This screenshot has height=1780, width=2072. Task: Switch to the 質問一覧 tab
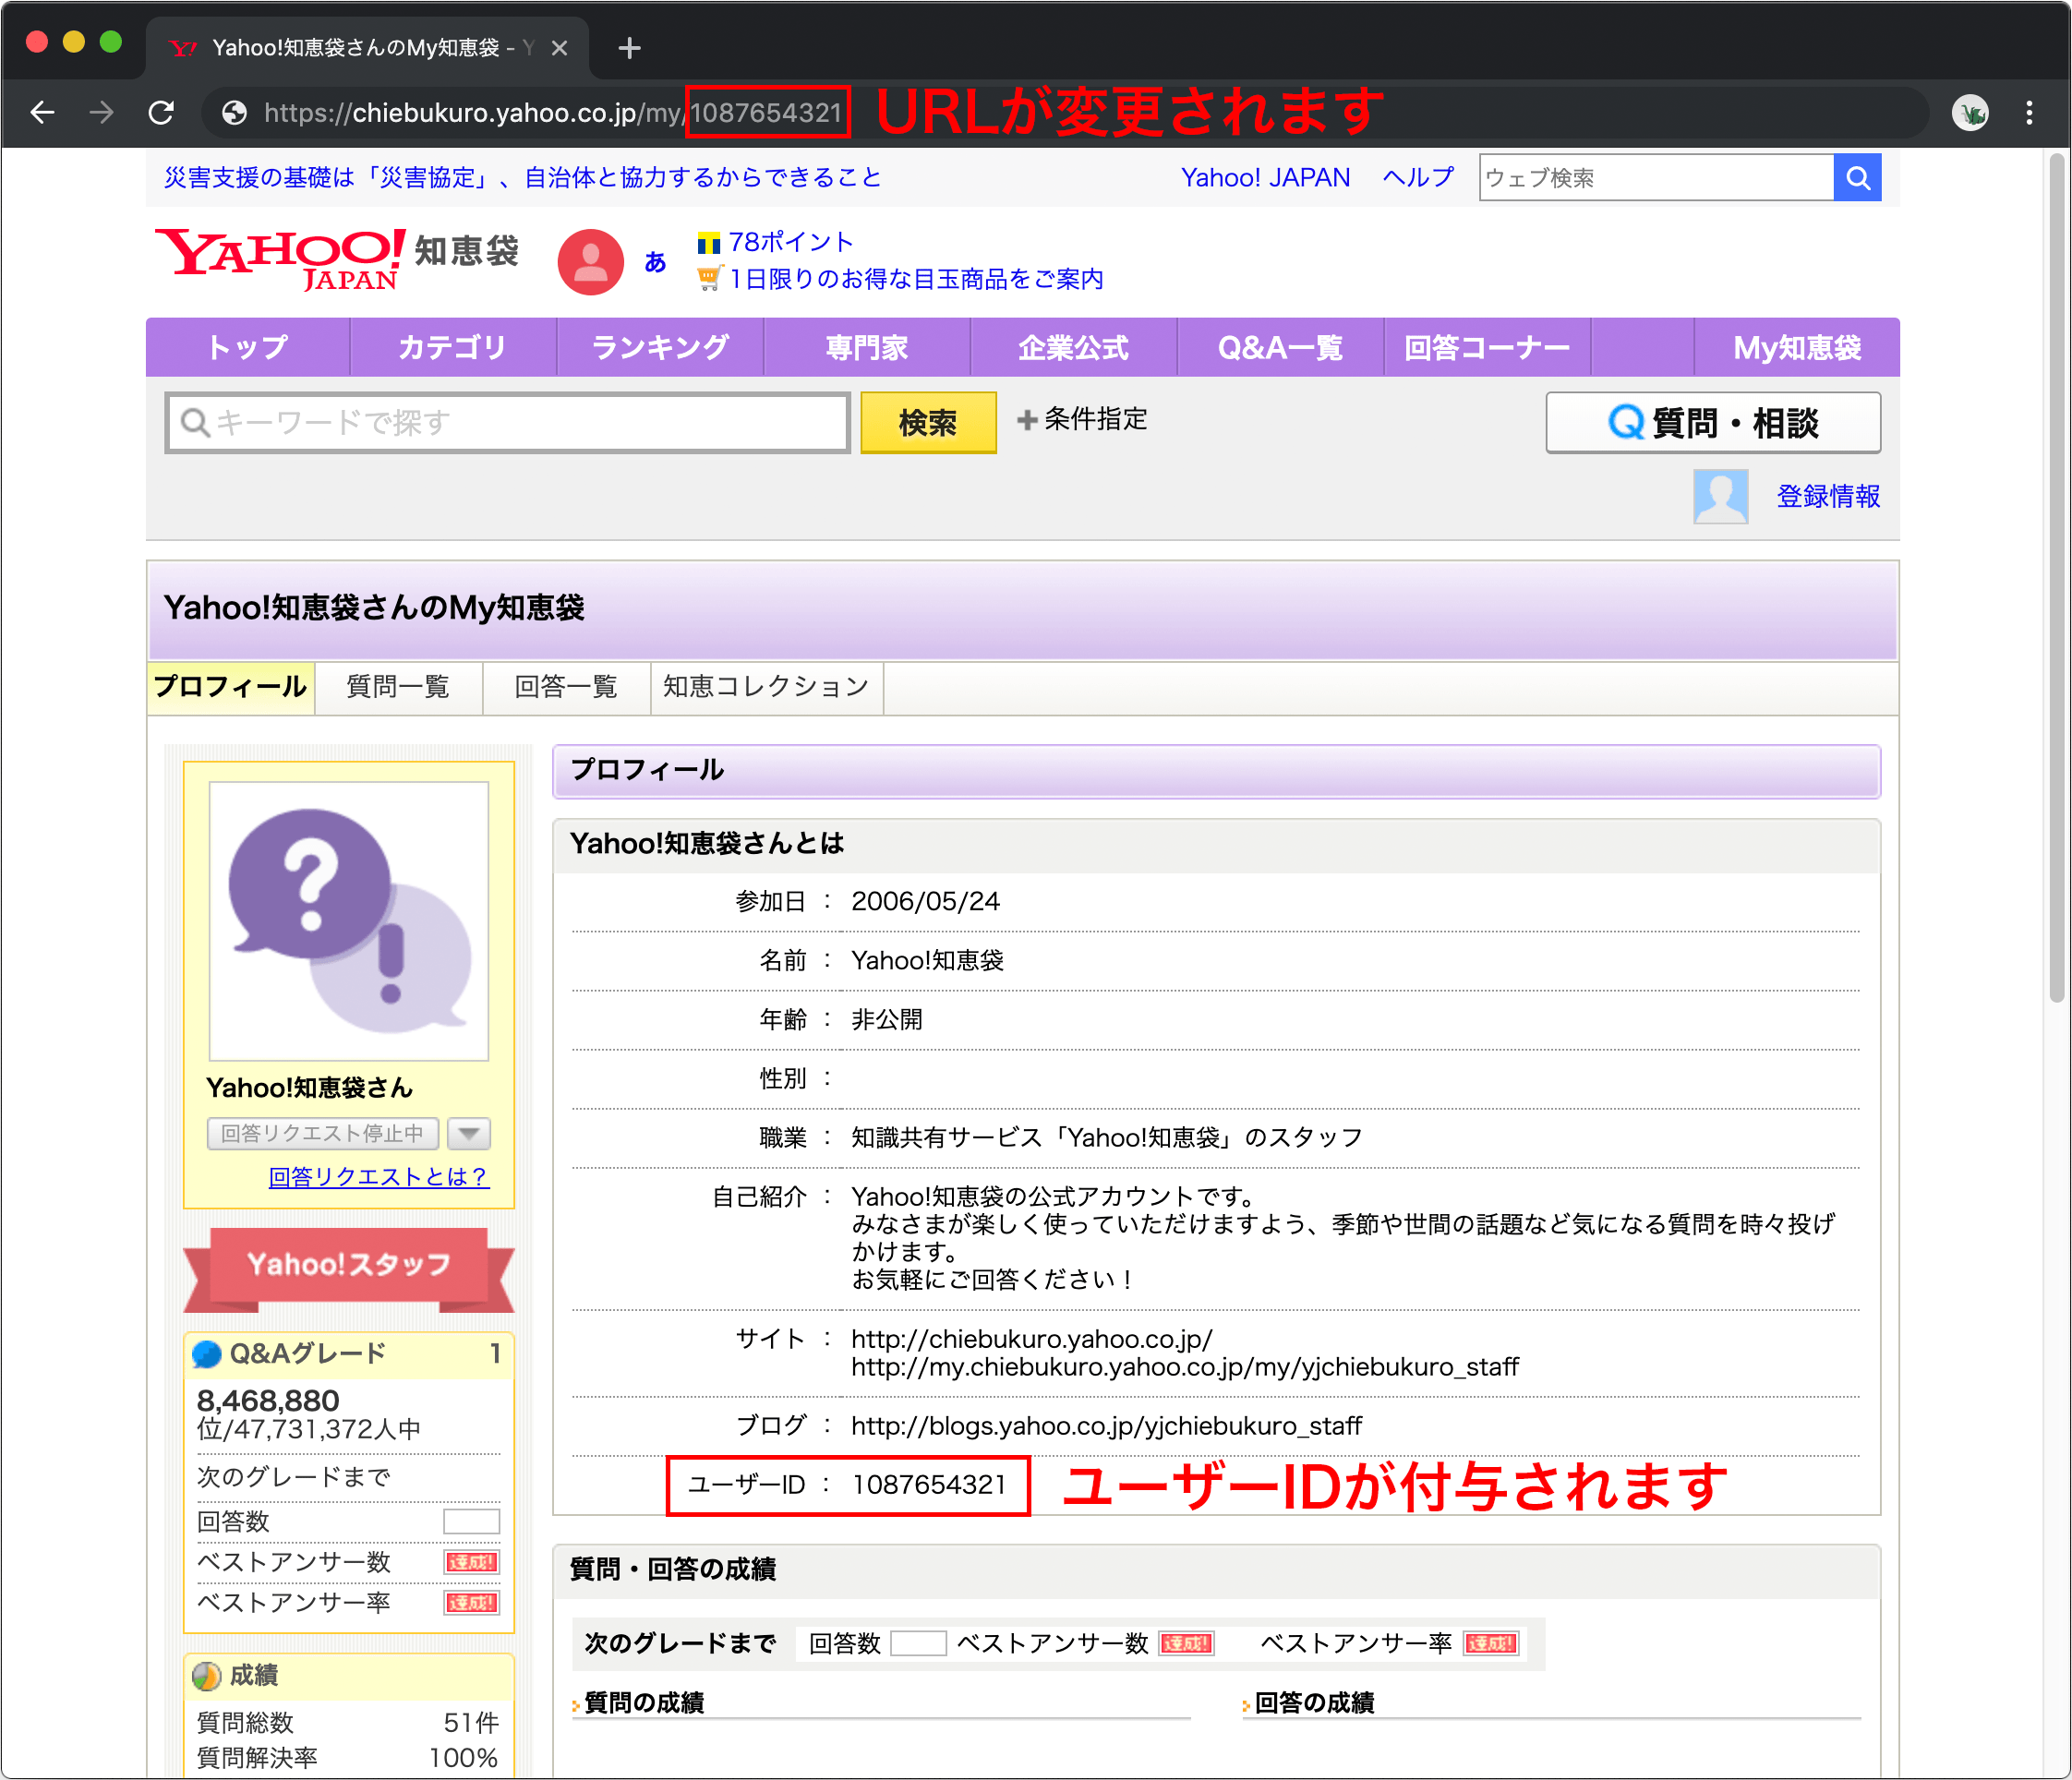pos(398,687)
